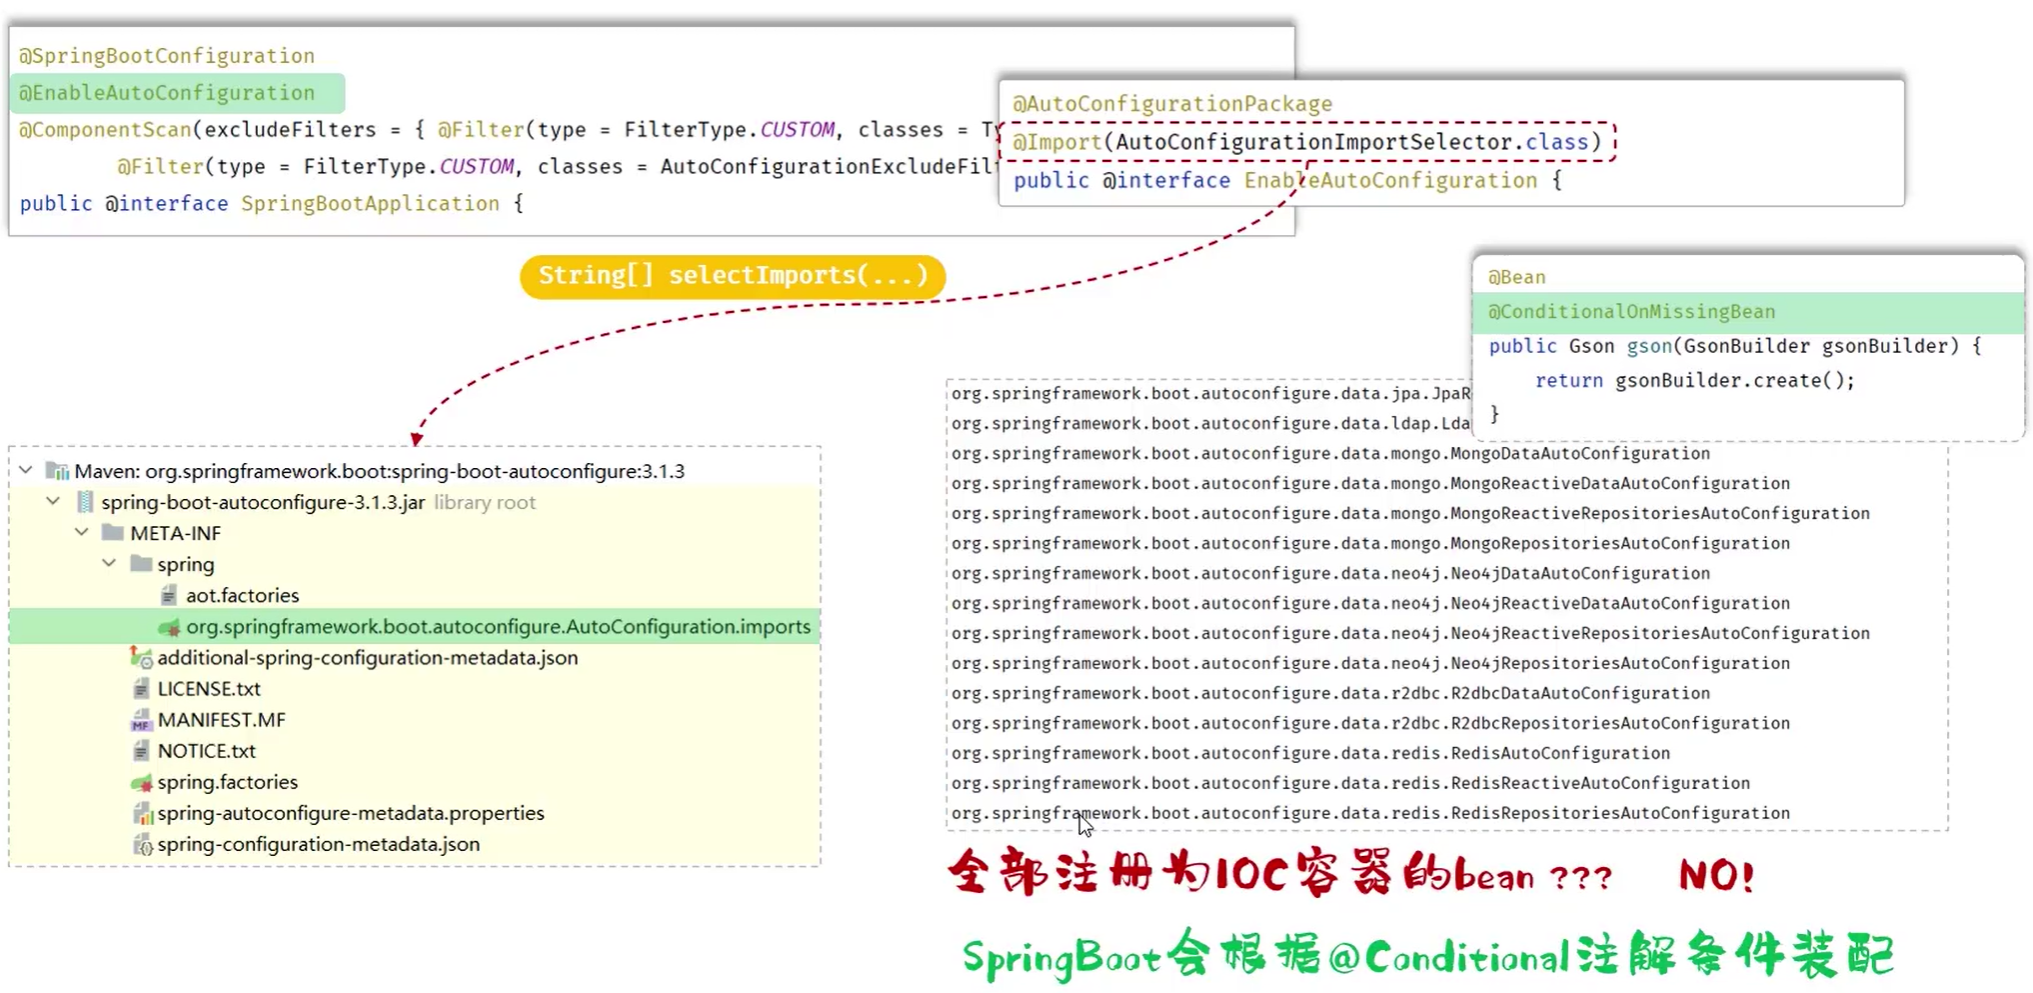Click the aot.factories file icon
The image size is (2033, 993).
[169, 595]
